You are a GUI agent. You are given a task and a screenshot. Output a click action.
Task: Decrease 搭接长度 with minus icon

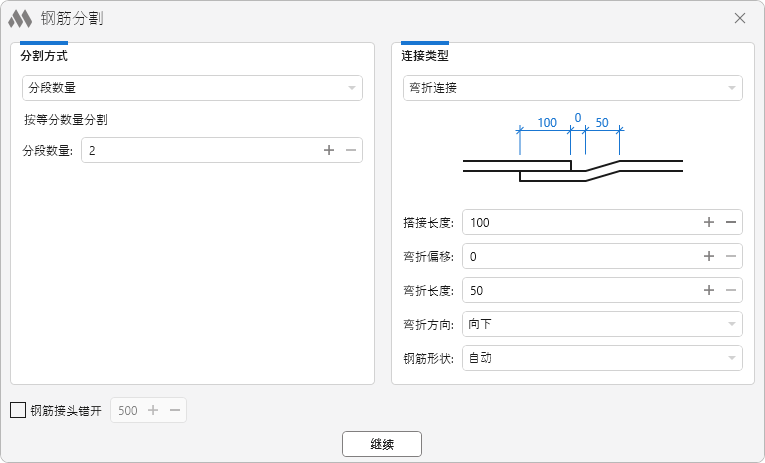point(731,222)
